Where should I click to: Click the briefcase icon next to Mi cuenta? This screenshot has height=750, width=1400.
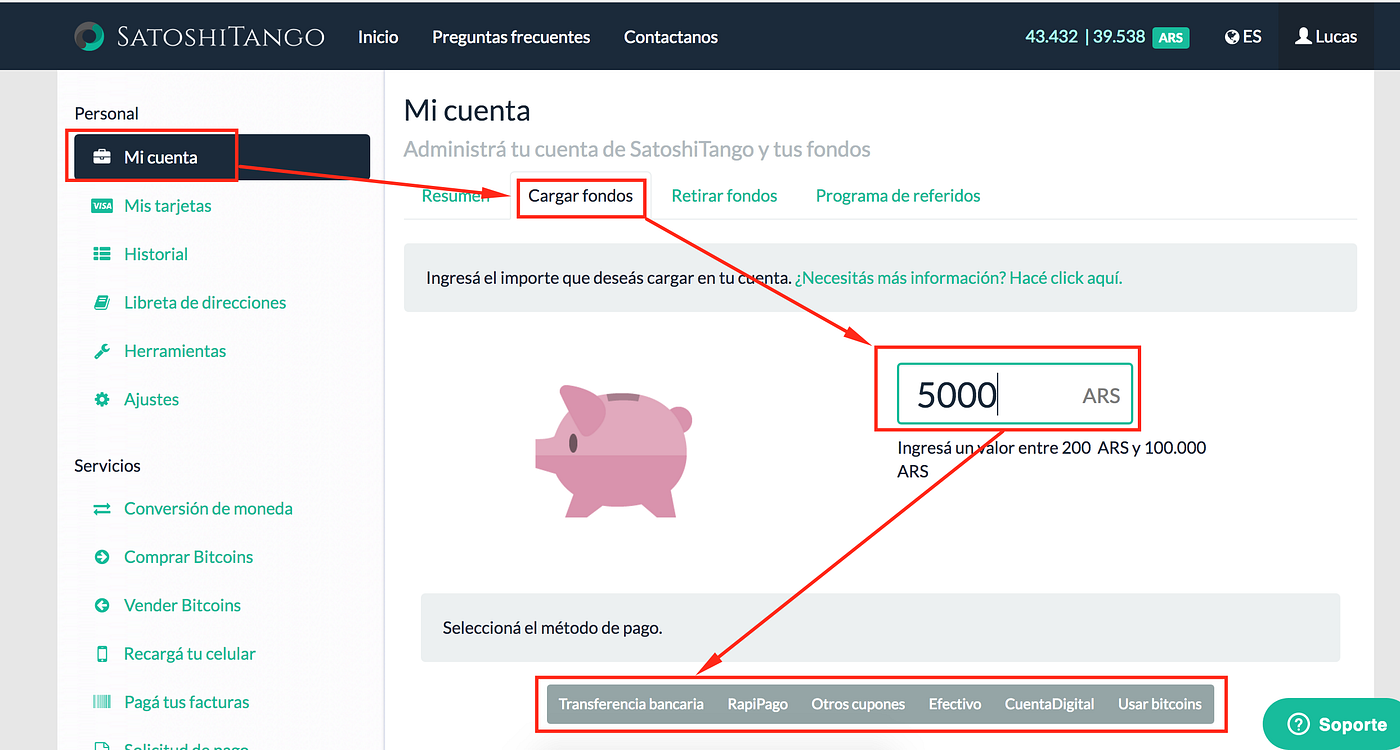point(102,157)
